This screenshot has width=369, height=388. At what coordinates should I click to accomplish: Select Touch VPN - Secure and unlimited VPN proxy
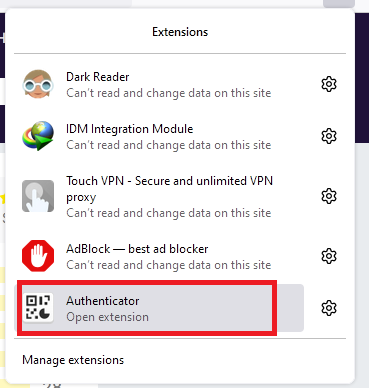(x=159, y=196)
